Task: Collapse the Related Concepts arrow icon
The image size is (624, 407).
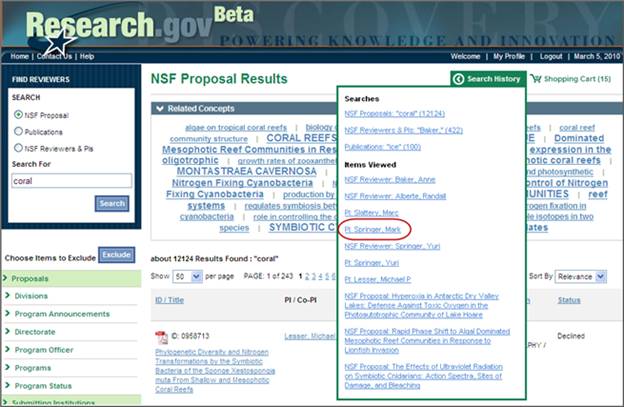Action: 159,108
